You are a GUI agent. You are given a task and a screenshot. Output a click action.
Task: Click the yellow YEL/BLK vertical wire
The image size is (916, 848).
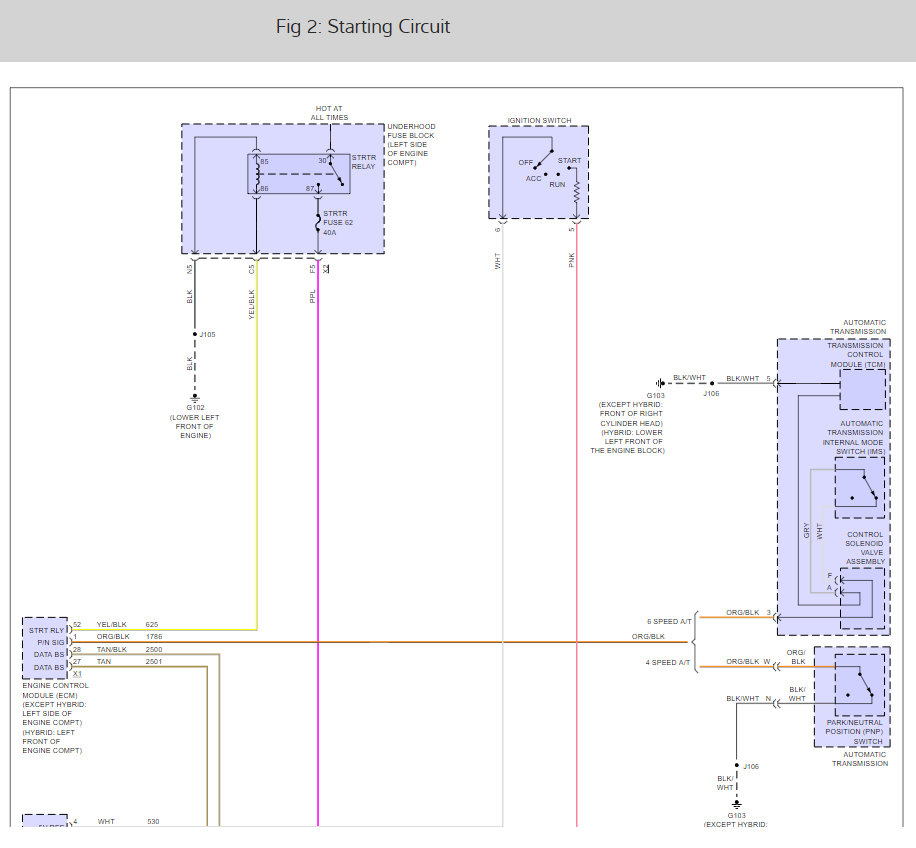257,450
